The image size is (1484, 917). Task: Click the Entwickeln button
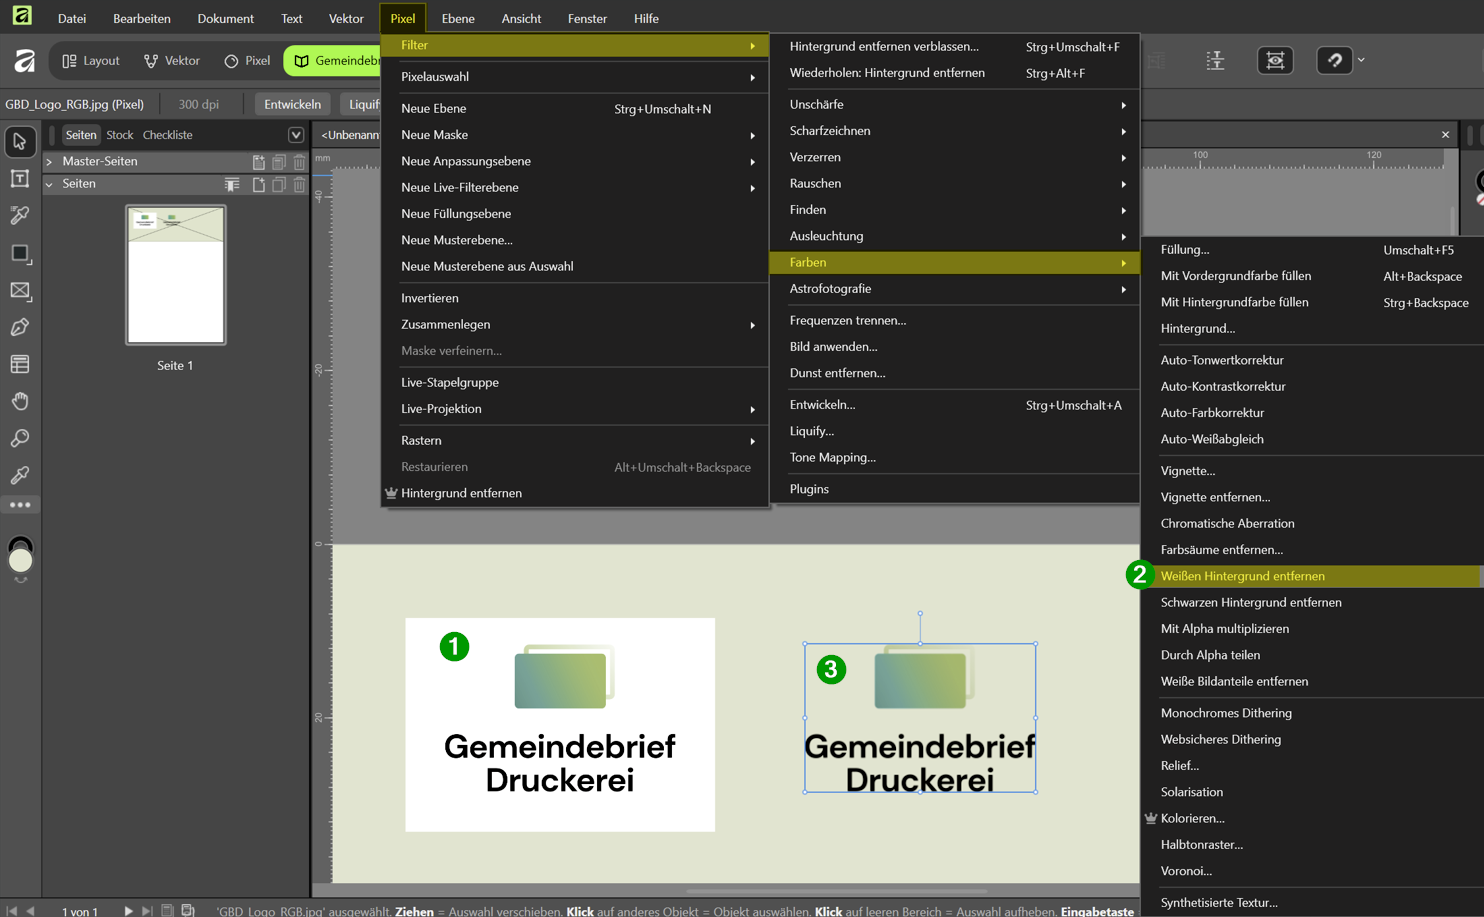coord(292,104)
